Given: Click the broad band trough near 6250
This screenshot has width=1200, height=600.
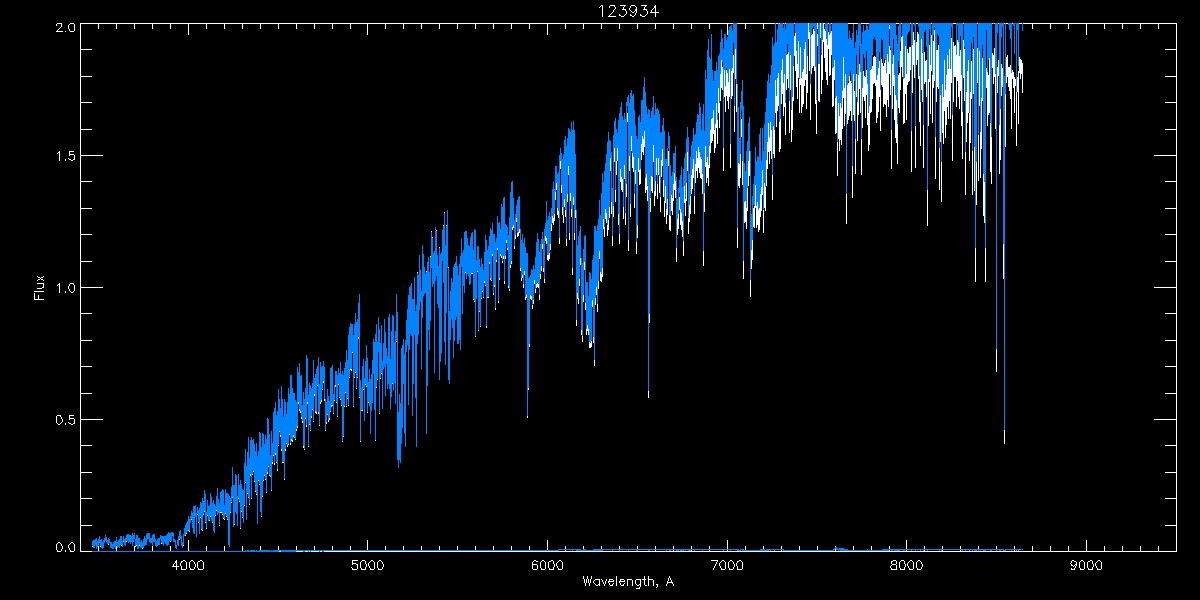Looking at the screenshot, I should [590, 345].
